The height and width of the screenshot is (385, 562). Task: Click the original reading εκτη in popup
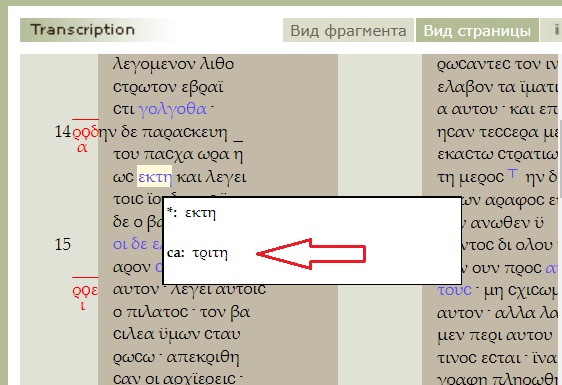point(200,213)
